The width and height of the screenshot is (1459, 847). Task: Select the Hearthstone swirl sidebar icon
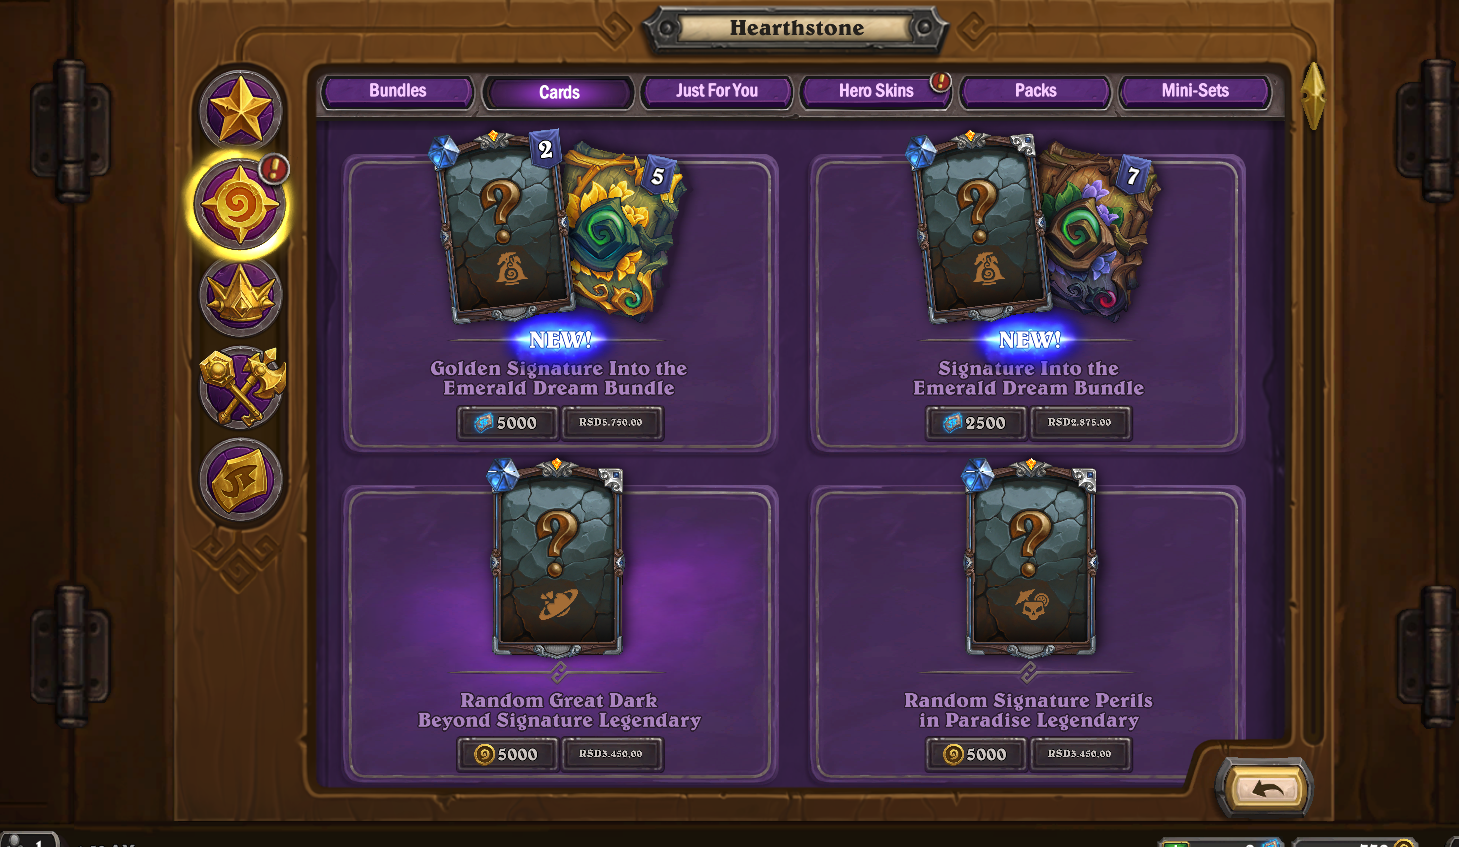[240, 204]
